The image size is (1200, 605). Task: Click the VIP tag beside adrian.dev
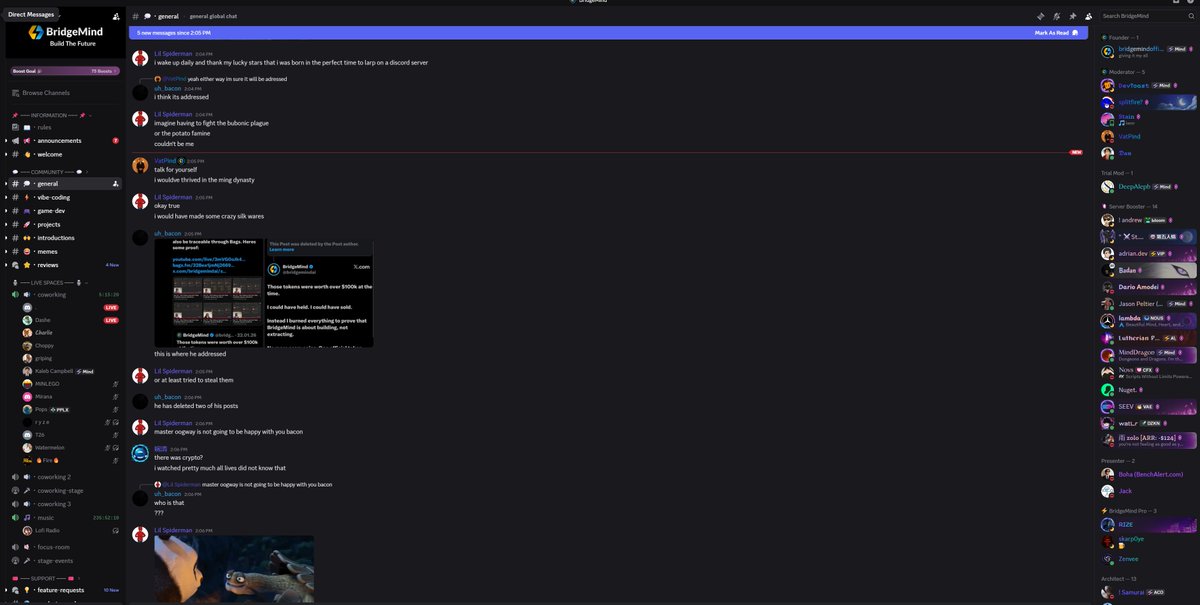(1159, 254)
